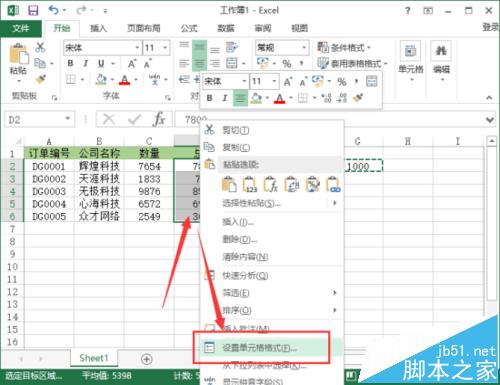Switch to the 页面布局 ribbon tab
500x385 pixels.
pos(144,28)
